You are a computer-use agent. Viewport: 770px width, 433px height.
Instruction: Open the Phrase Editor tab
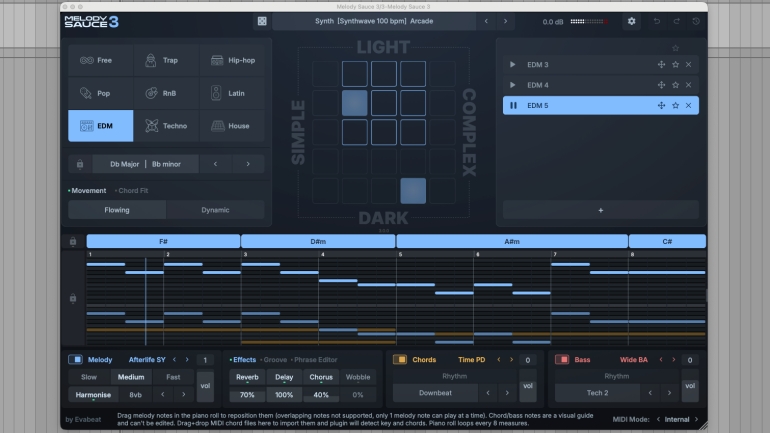(x=315, y=359)
